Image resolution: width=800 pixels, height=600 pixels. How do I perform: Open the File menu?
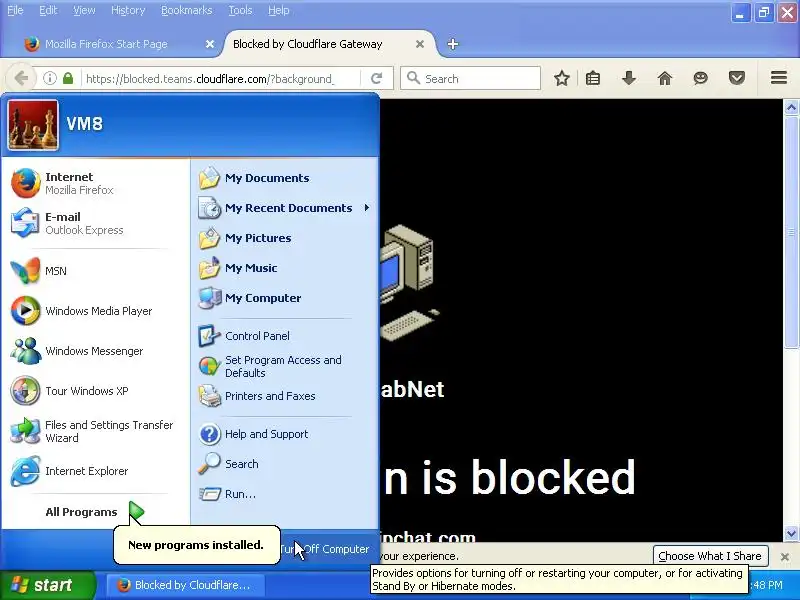click(15, 10)
